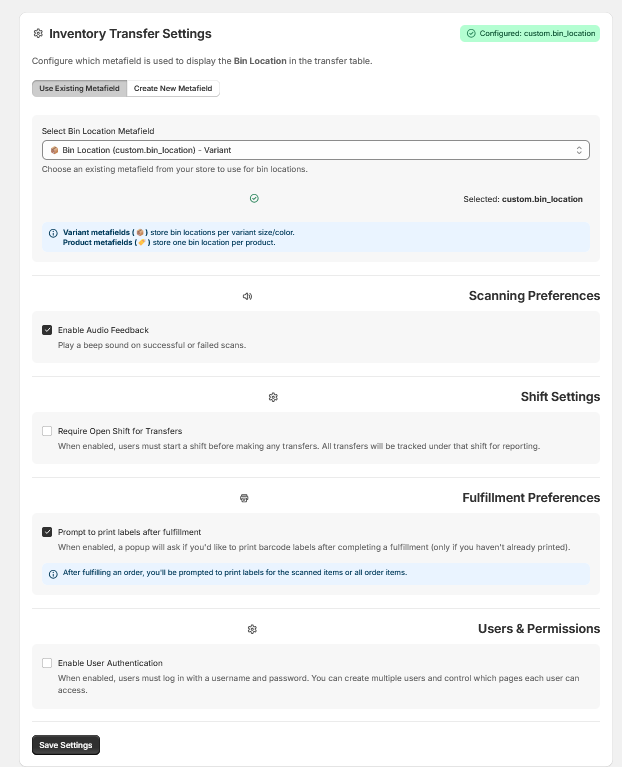Click the gear icon next to Shift Settings
This screenshot has width=622, height=767.
tap(273, 397)
